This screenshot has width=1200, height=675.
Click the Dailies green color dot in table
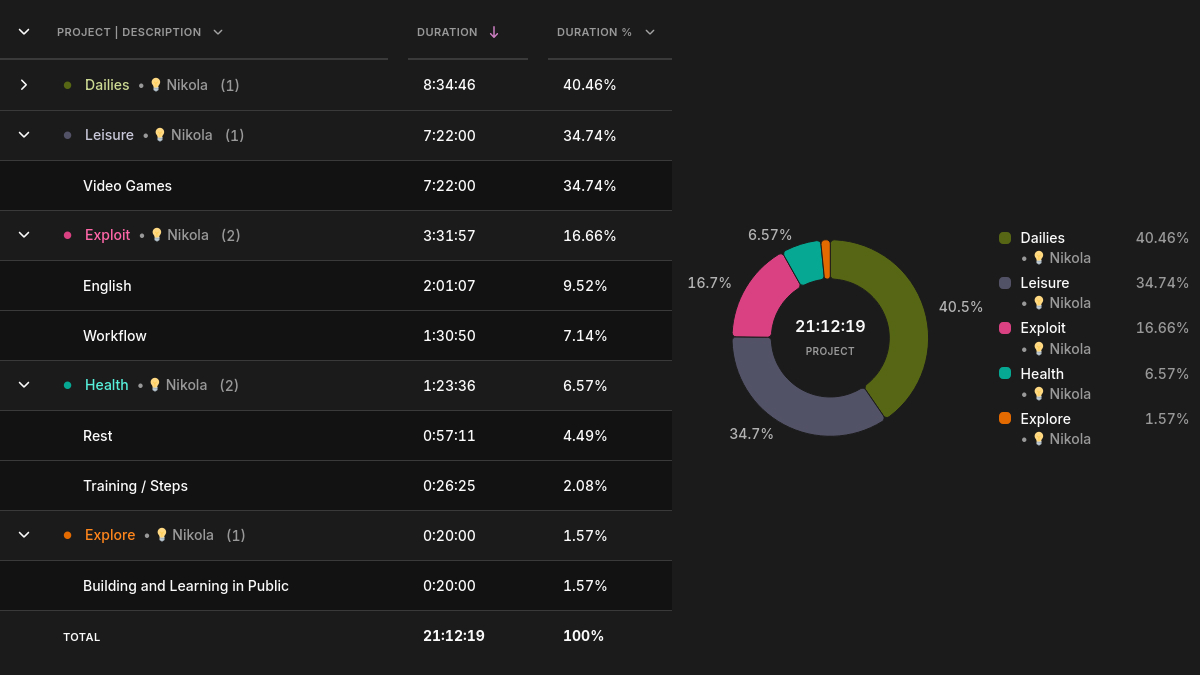tap(67, 85)
